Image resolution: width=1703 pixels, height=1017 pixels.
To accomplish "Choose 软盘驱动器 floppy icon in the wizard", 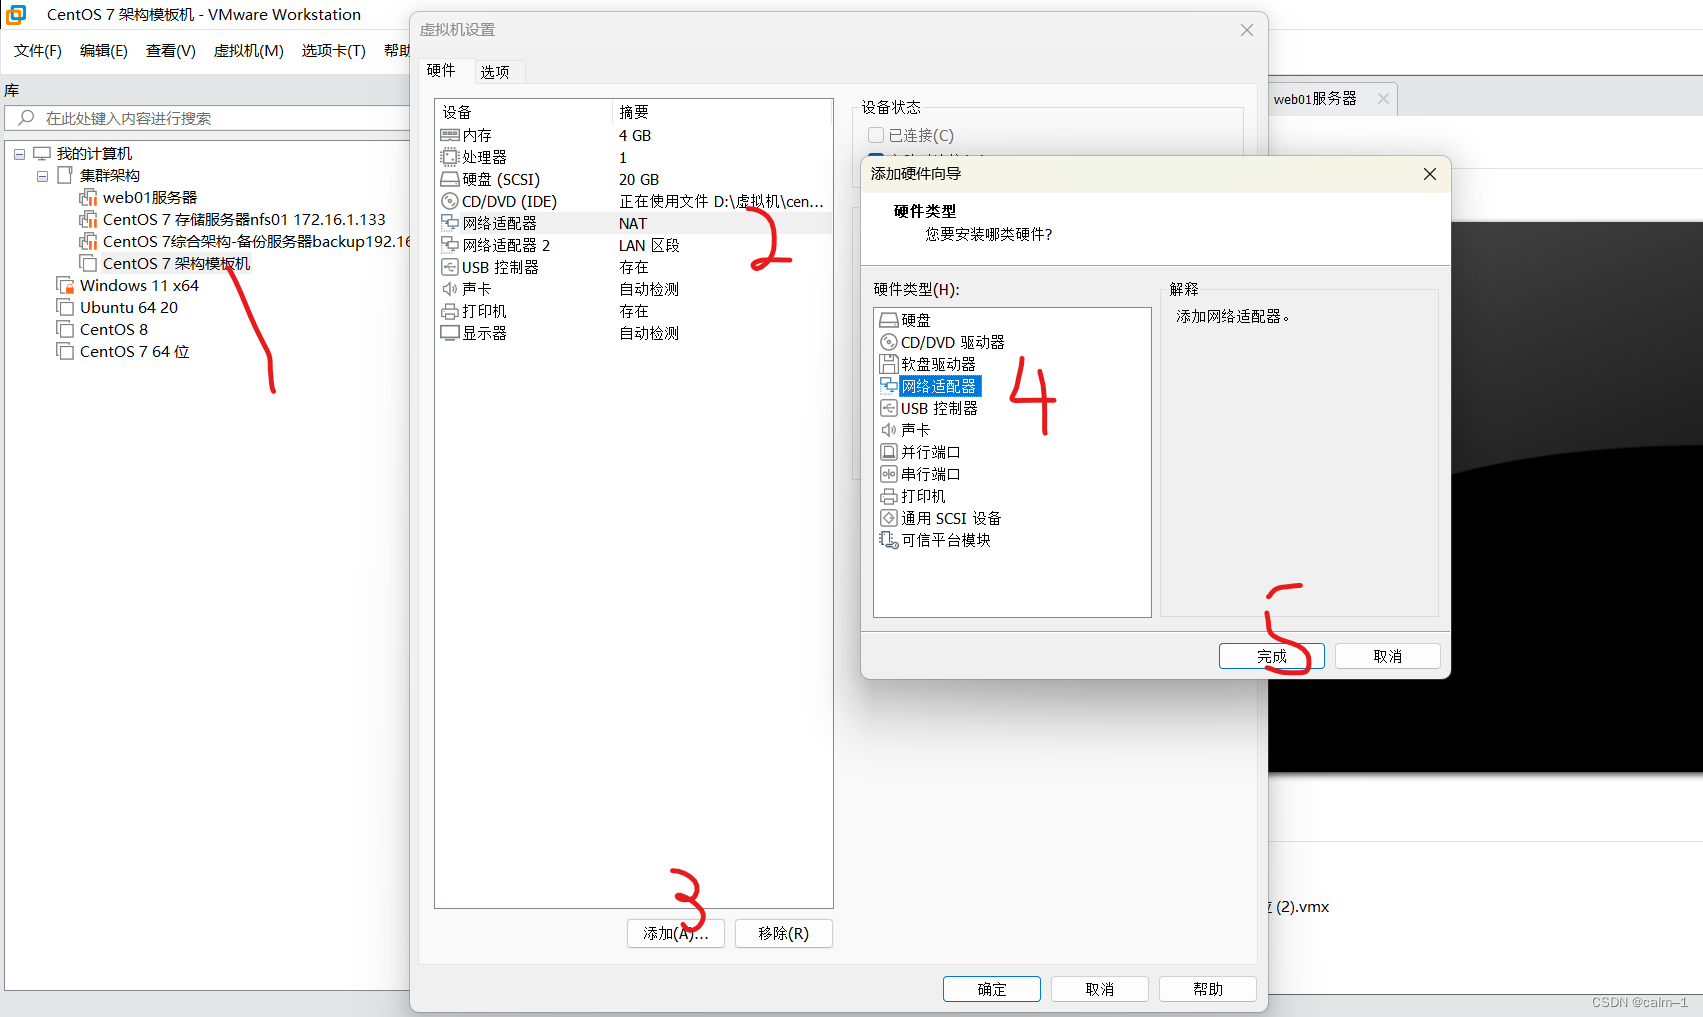I will [888, 364].
